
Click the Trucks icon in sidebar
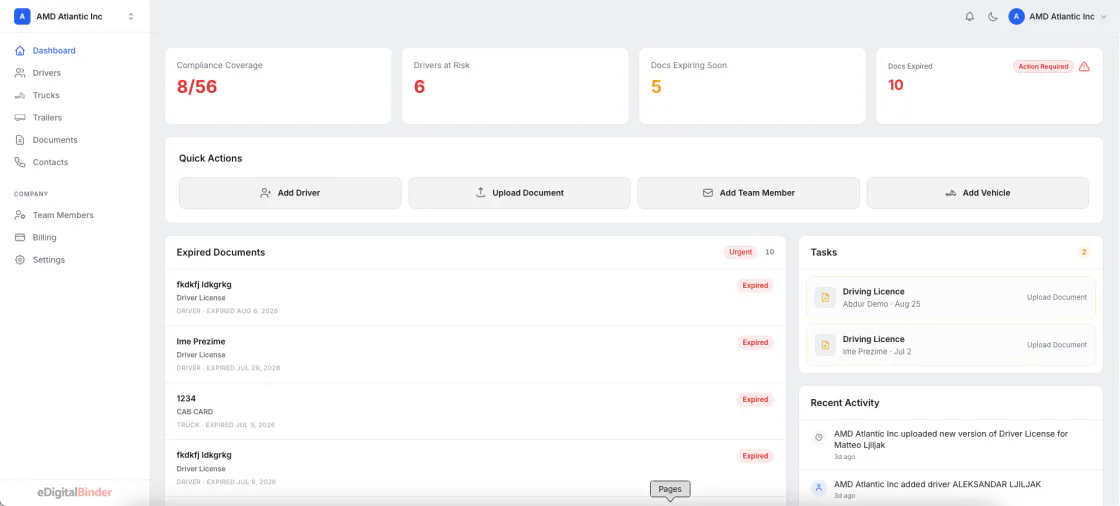[x=20, y=95]
